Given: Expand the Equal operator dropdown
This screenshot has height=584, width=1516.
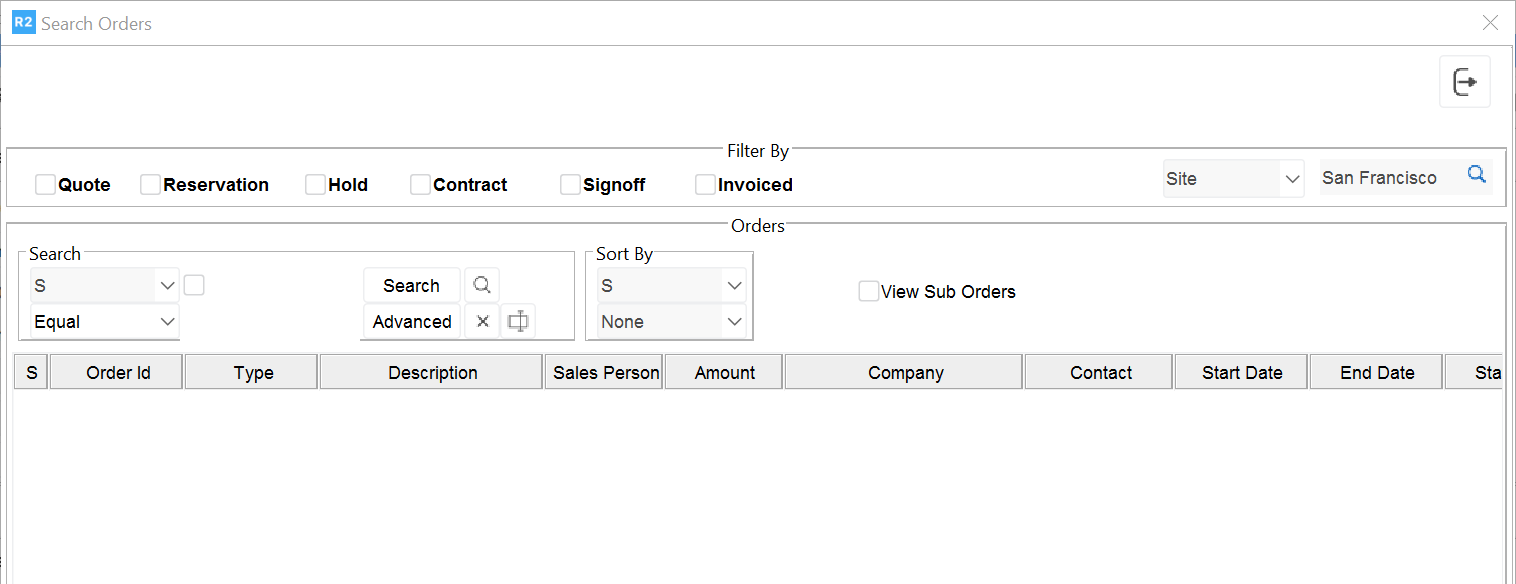Looking at the screenshot, I should click(105, 322).
